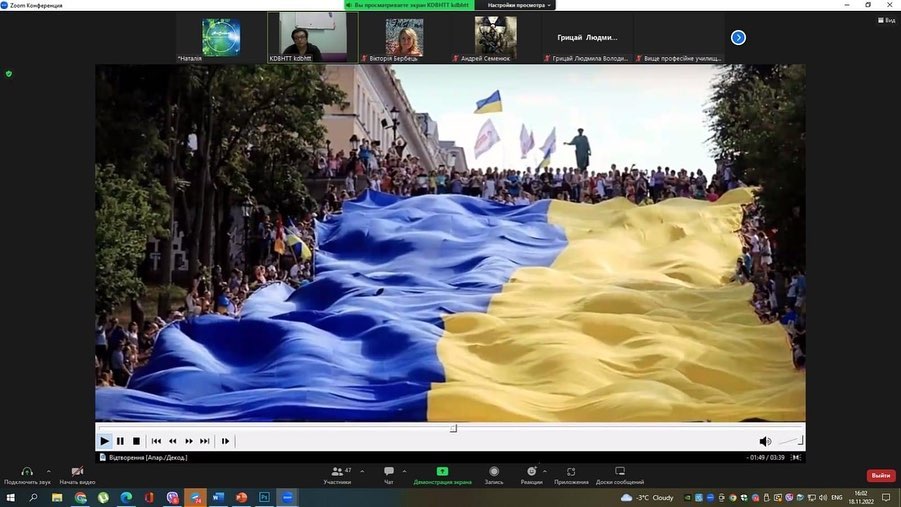Open Windows taskbar search
901x507 pixels.
33,497
